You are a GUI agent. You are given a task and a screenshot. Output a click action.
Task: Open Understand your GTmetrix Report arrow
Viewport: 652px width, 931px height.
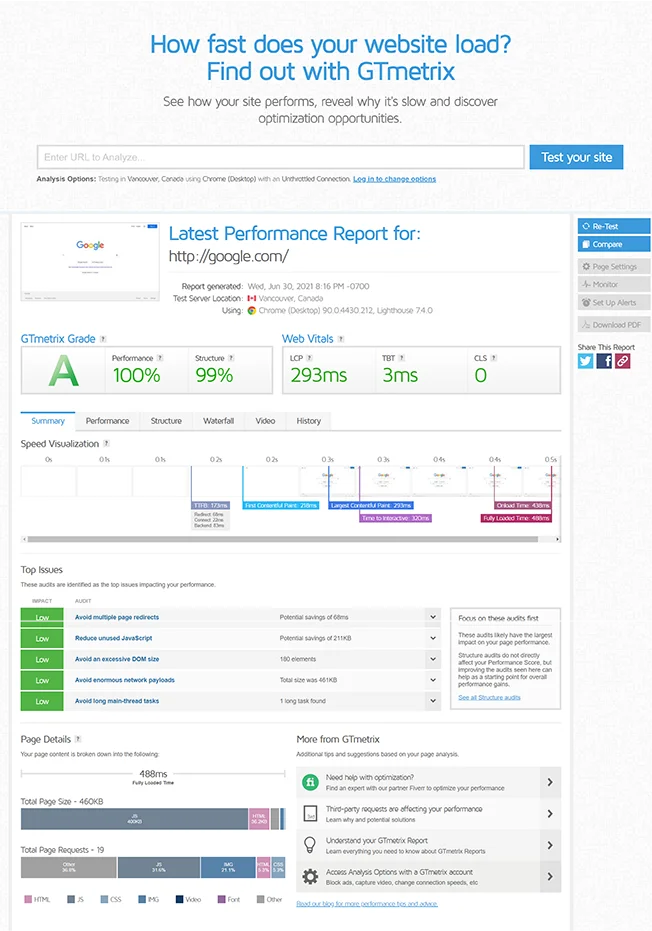tap(550, 846)
